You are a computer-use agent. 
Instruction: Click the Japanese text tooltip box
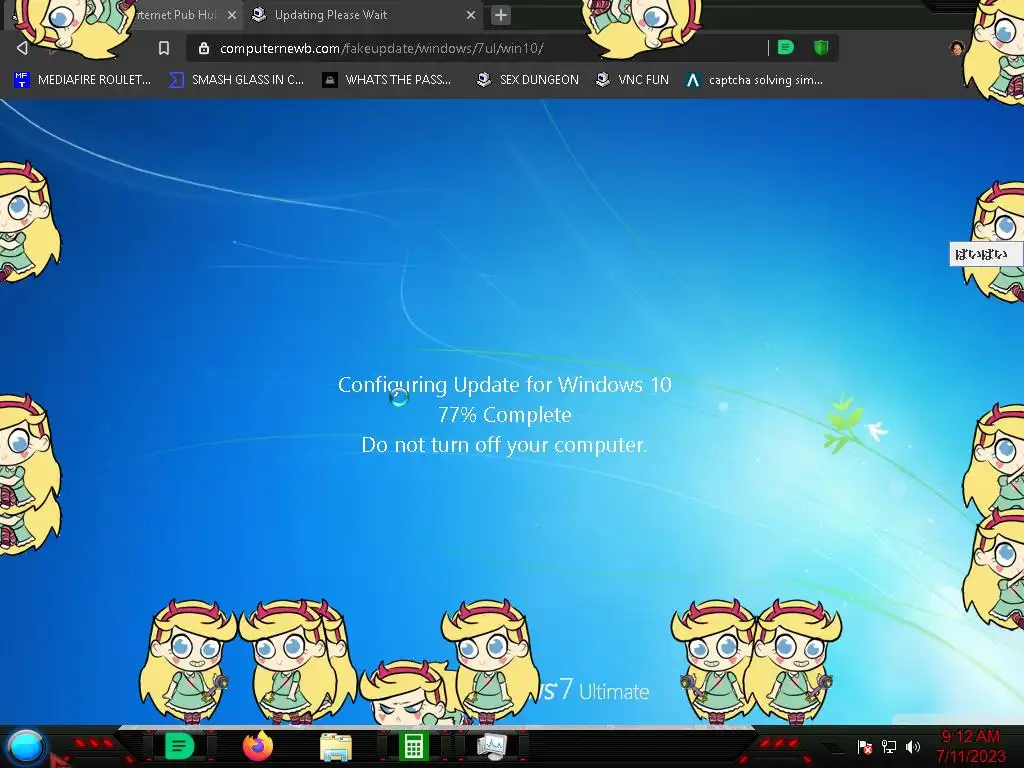985,254
